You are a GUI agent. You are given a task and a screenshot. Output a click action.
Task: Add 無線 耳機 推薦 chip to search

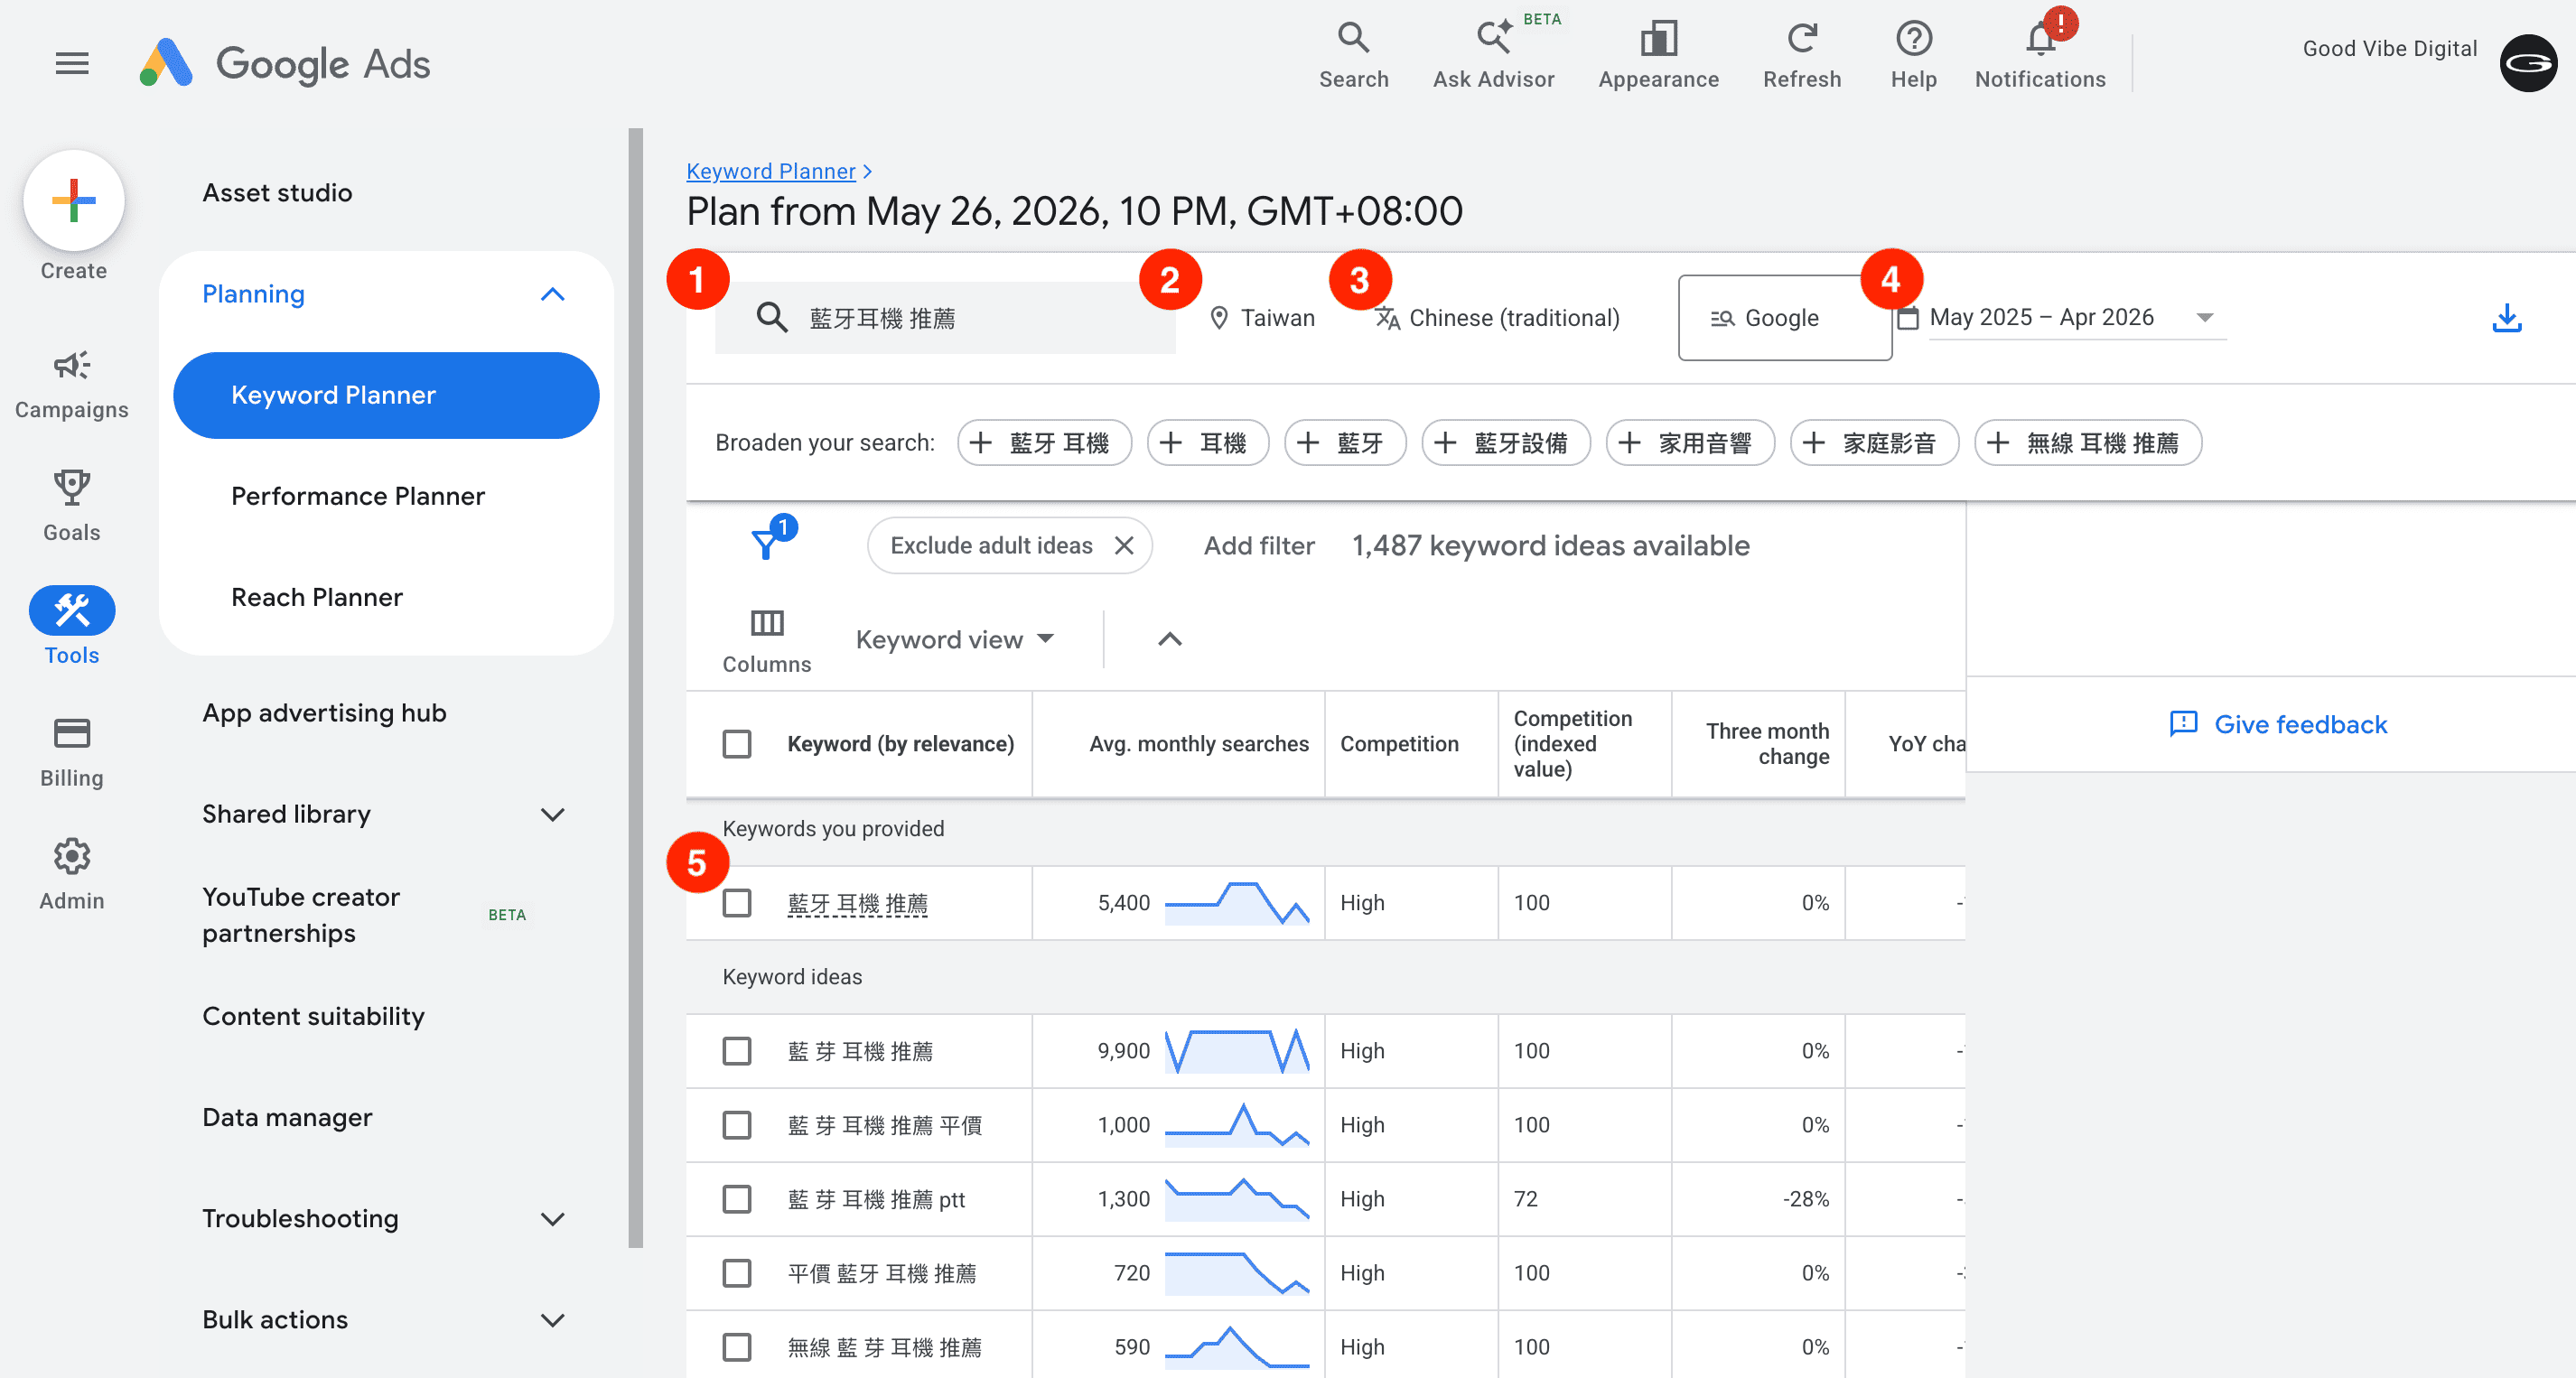coord(2088,442)
